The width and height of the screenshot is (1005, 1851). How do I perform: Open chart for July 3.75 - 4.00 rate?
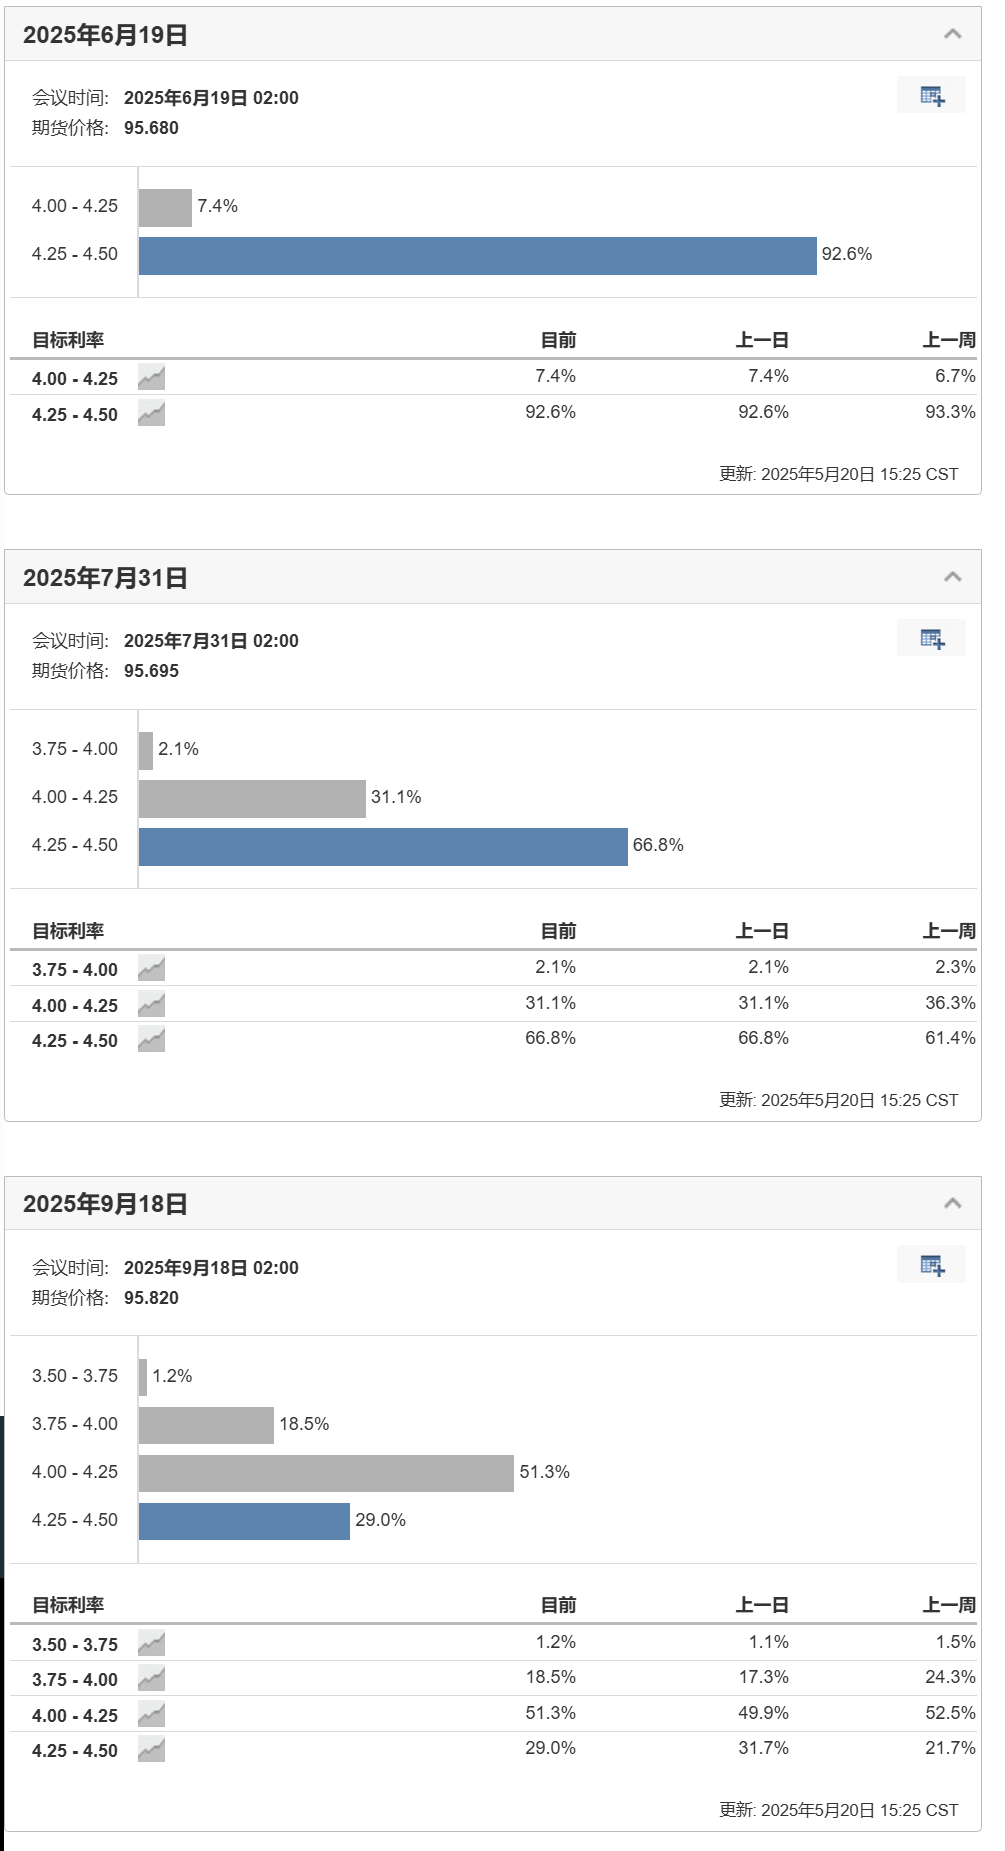click(151, 969)
